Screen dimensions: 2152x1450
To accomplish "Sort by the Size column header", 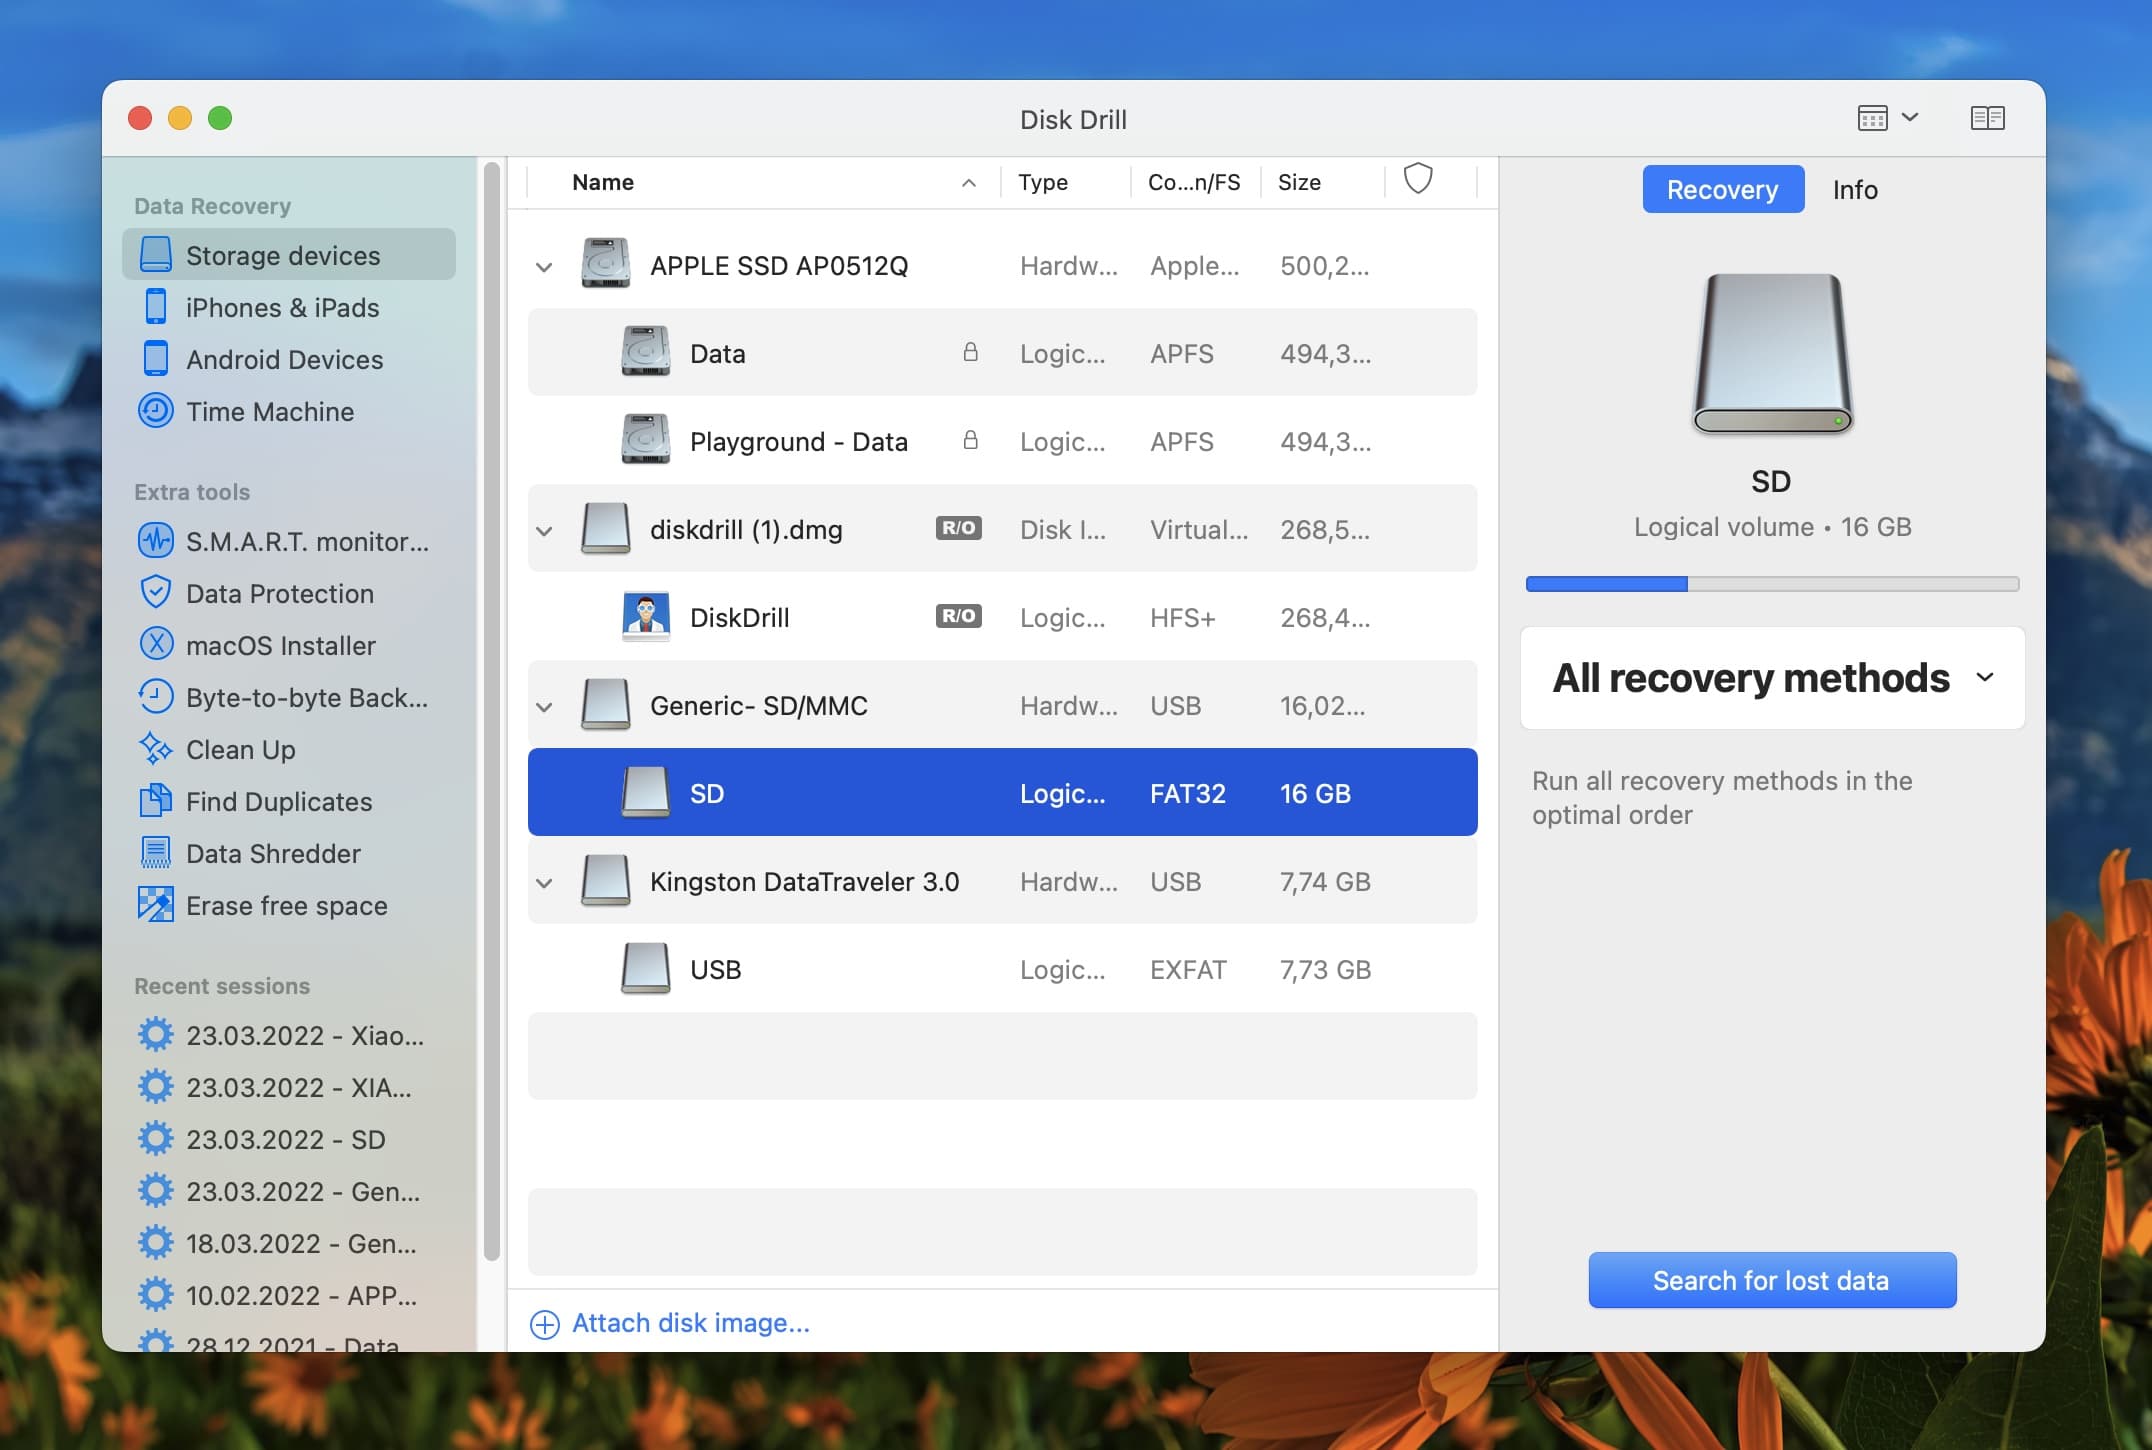I will [x=1299, y=182].
